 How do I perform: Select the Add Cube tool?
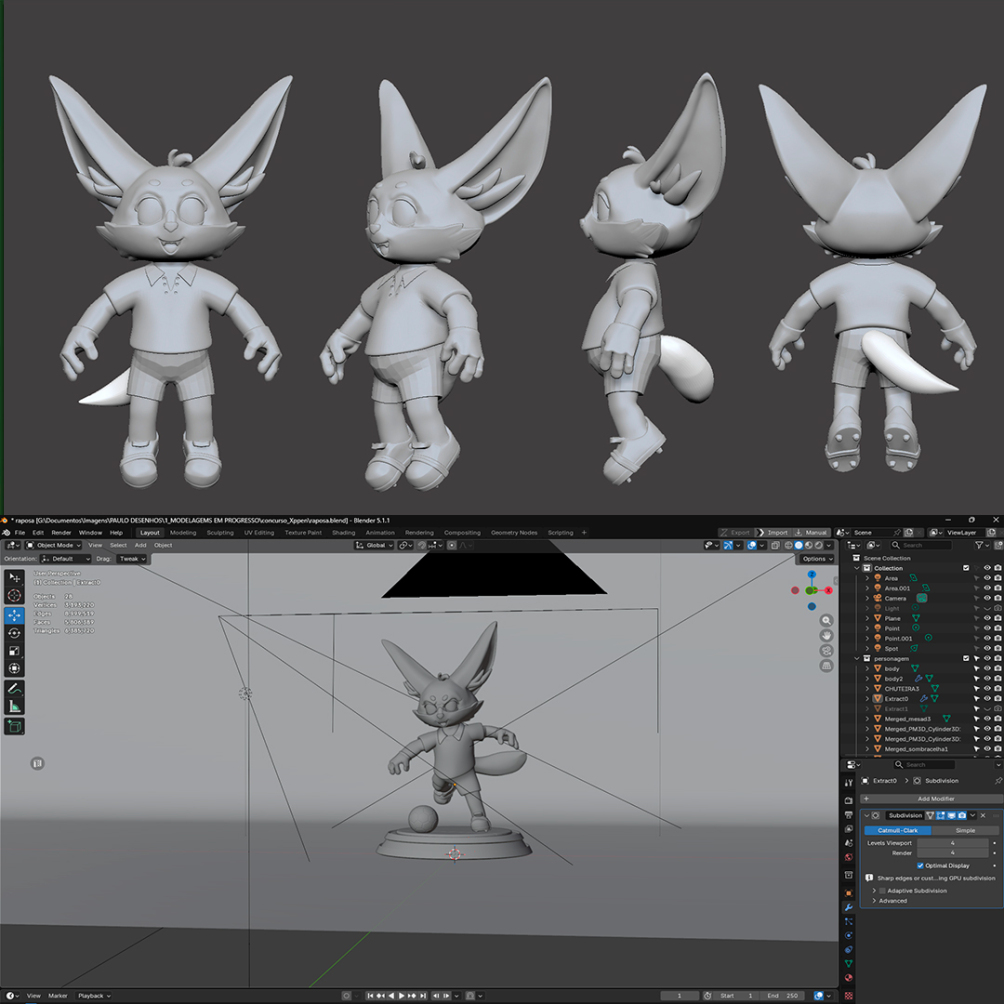pyautogui.click(x=14, y=726)
